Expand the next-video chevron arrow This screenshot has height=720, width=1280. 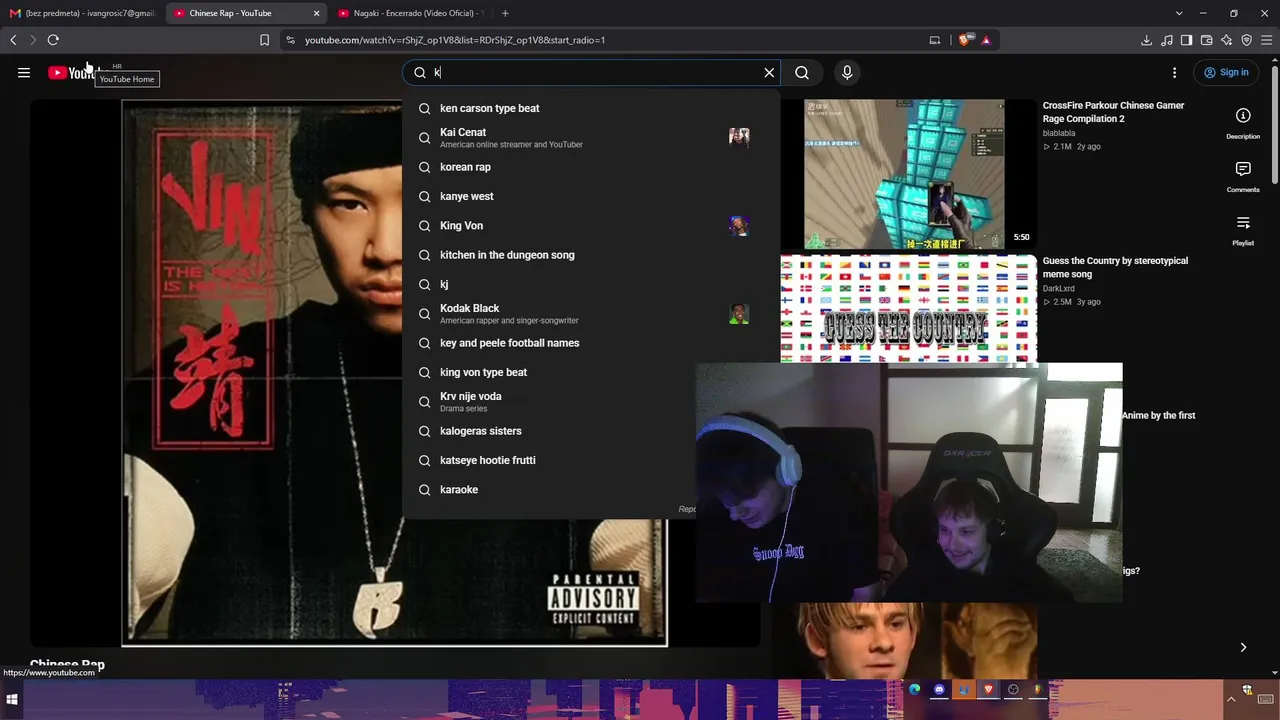click(1243, 647)
